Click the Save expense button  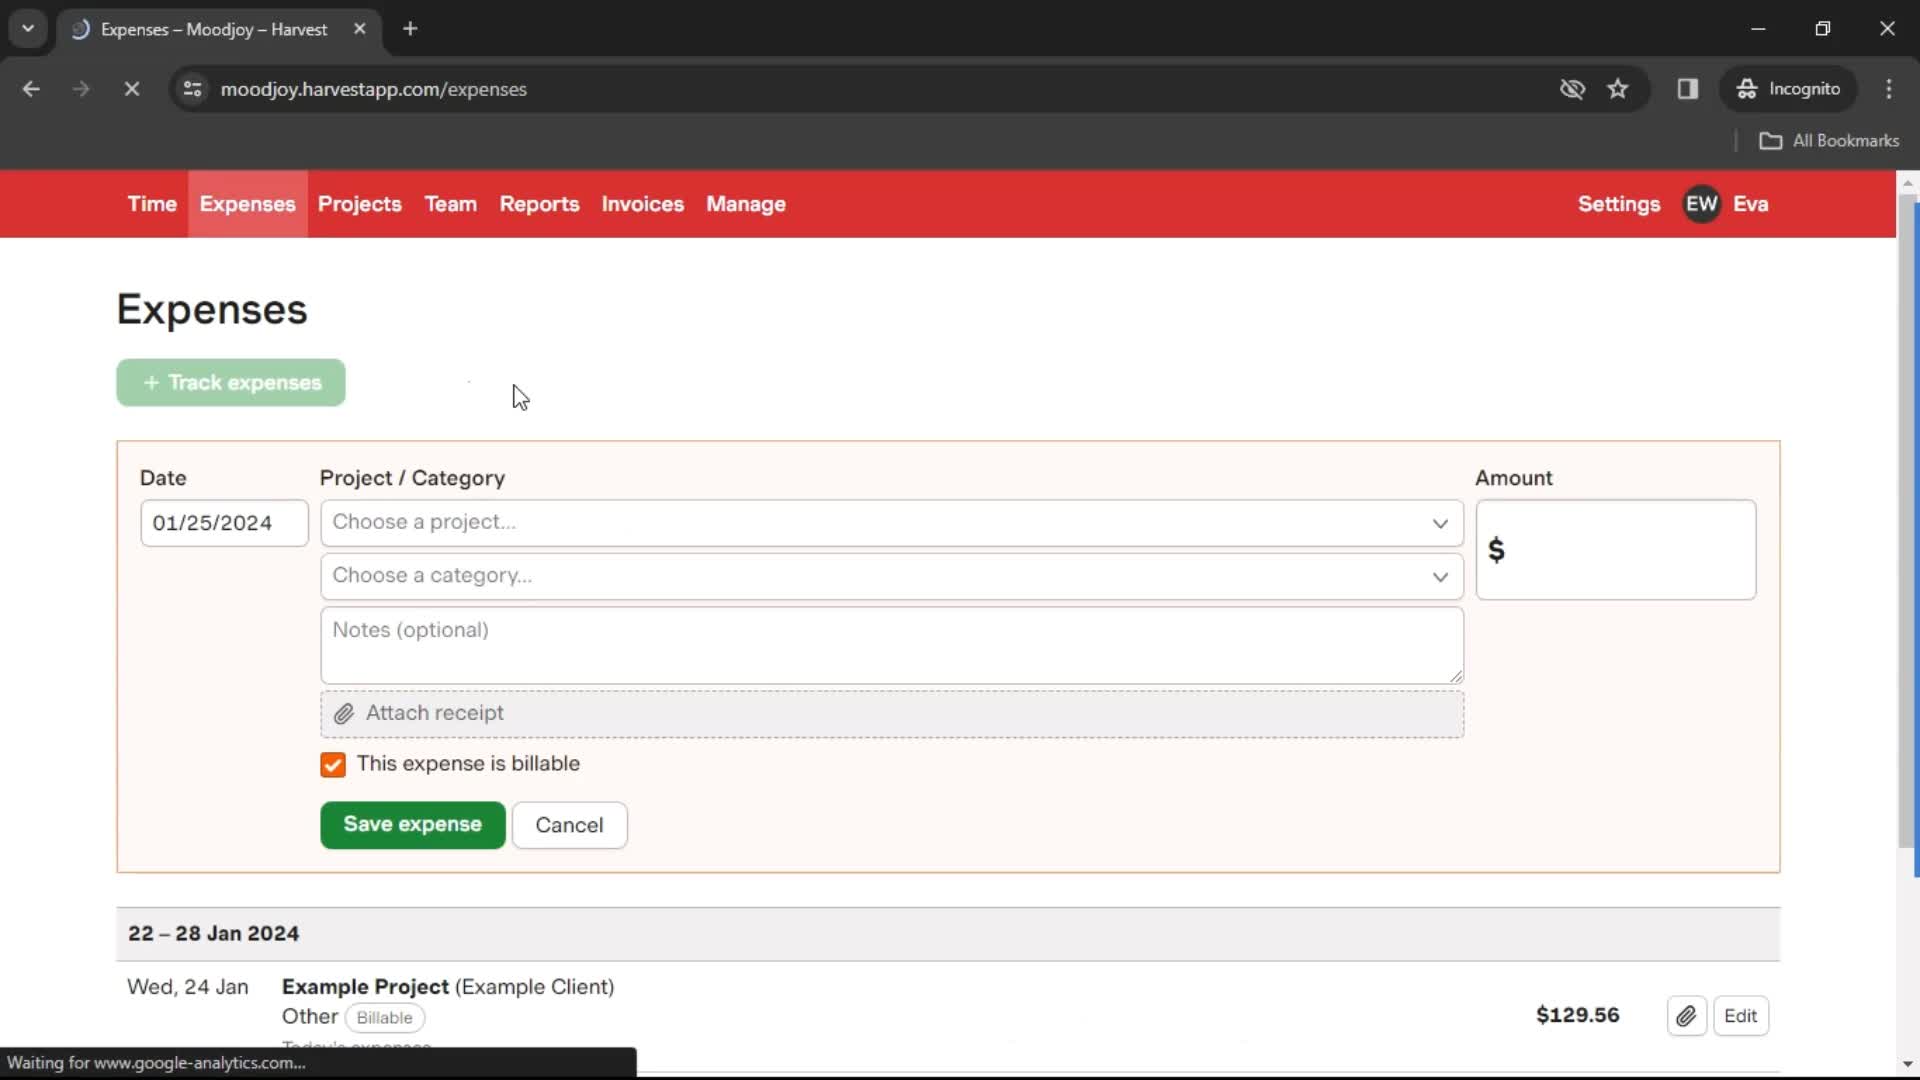tap(413, 824)
